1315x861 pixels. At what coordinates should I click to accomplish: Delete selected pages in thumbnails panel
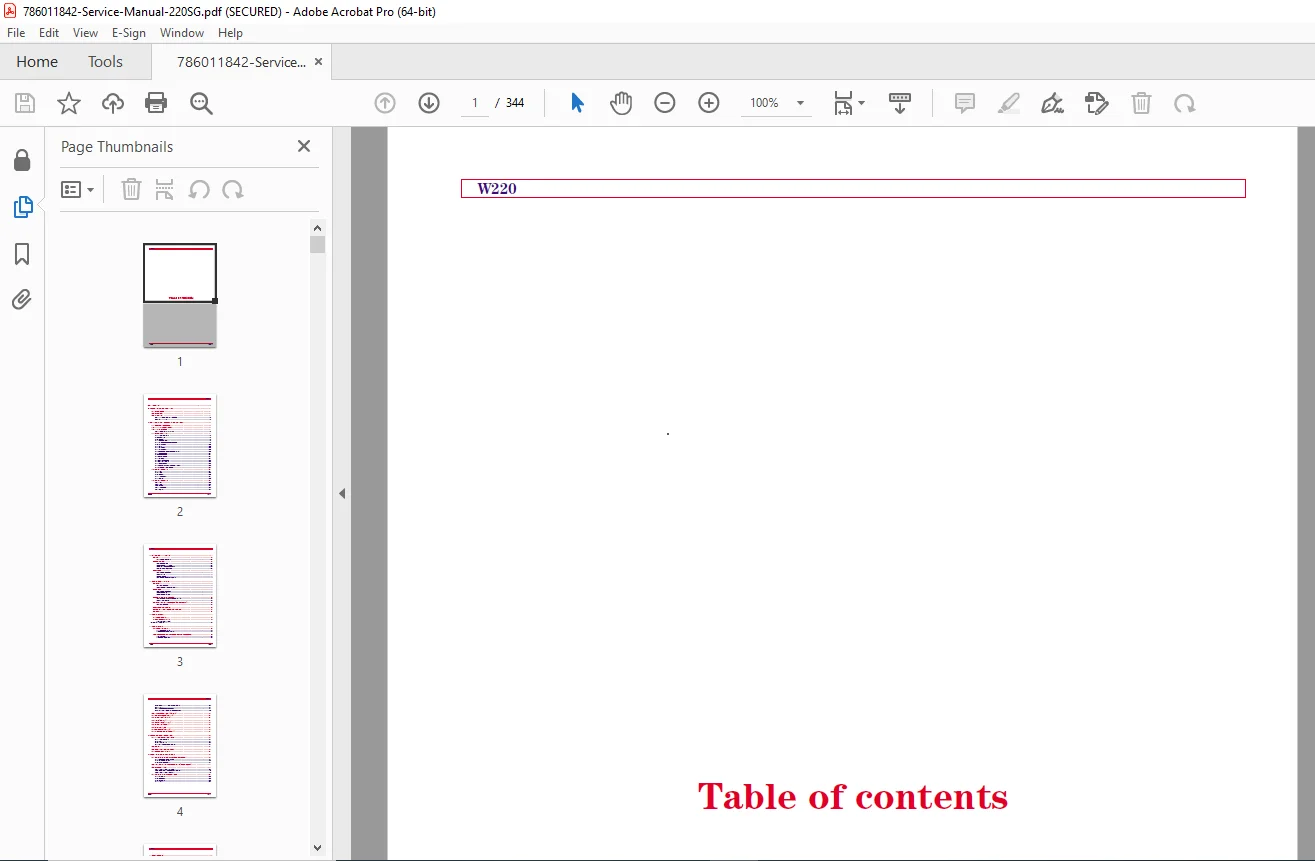click(131, 190)
